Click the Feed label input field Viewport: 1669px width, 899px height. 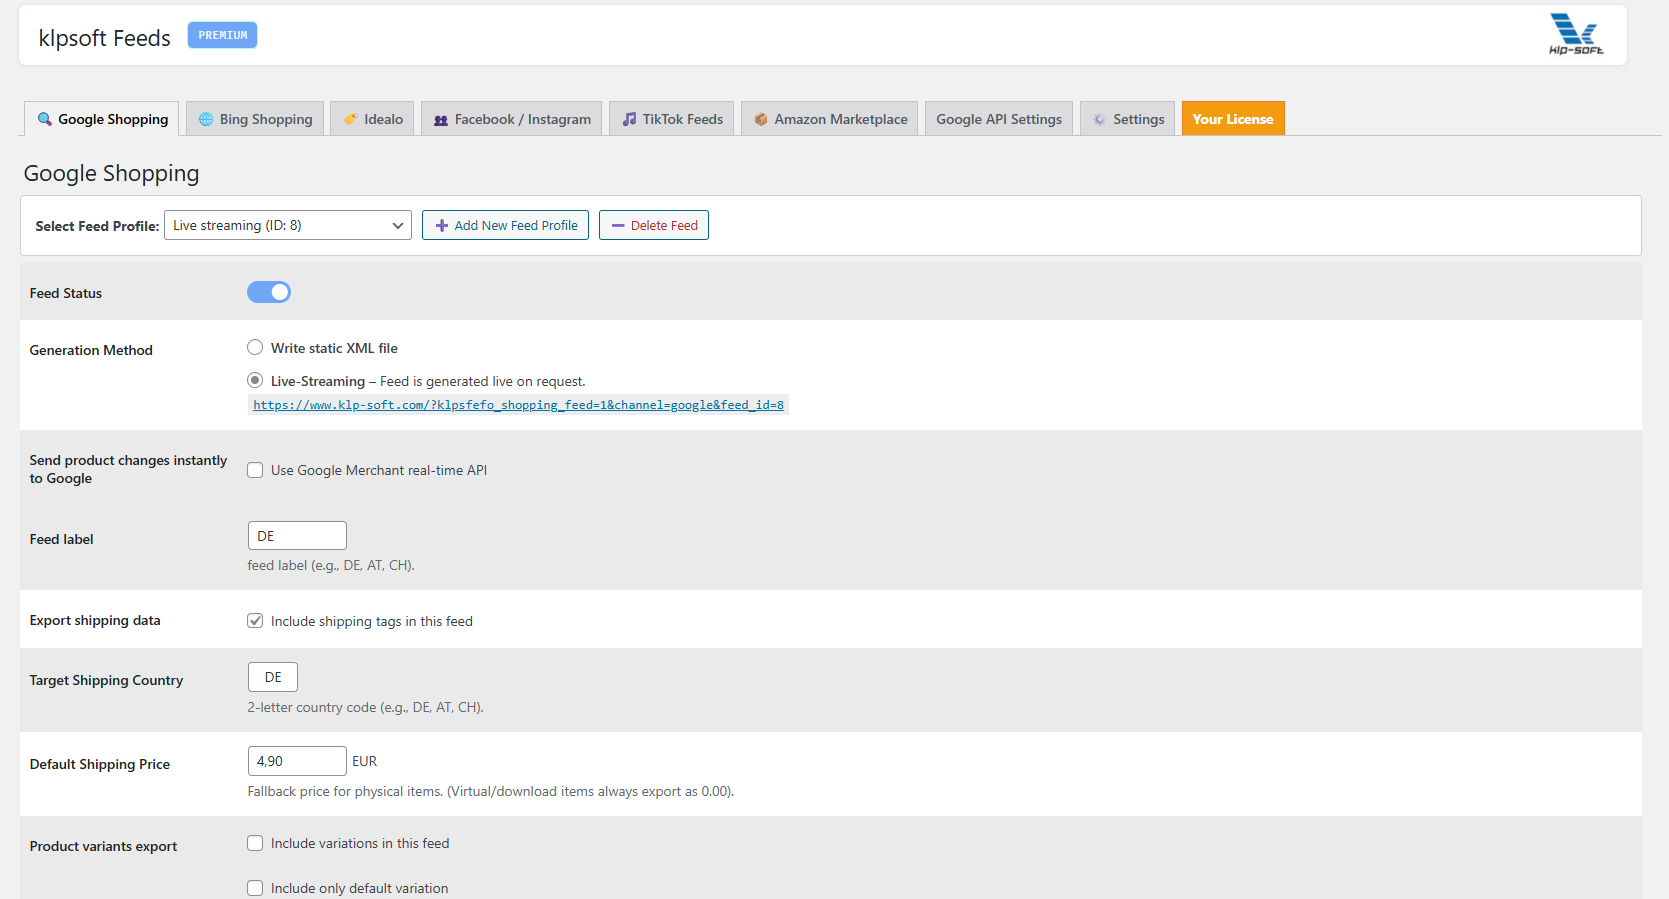pyautogui.click(x=297, y=536)
